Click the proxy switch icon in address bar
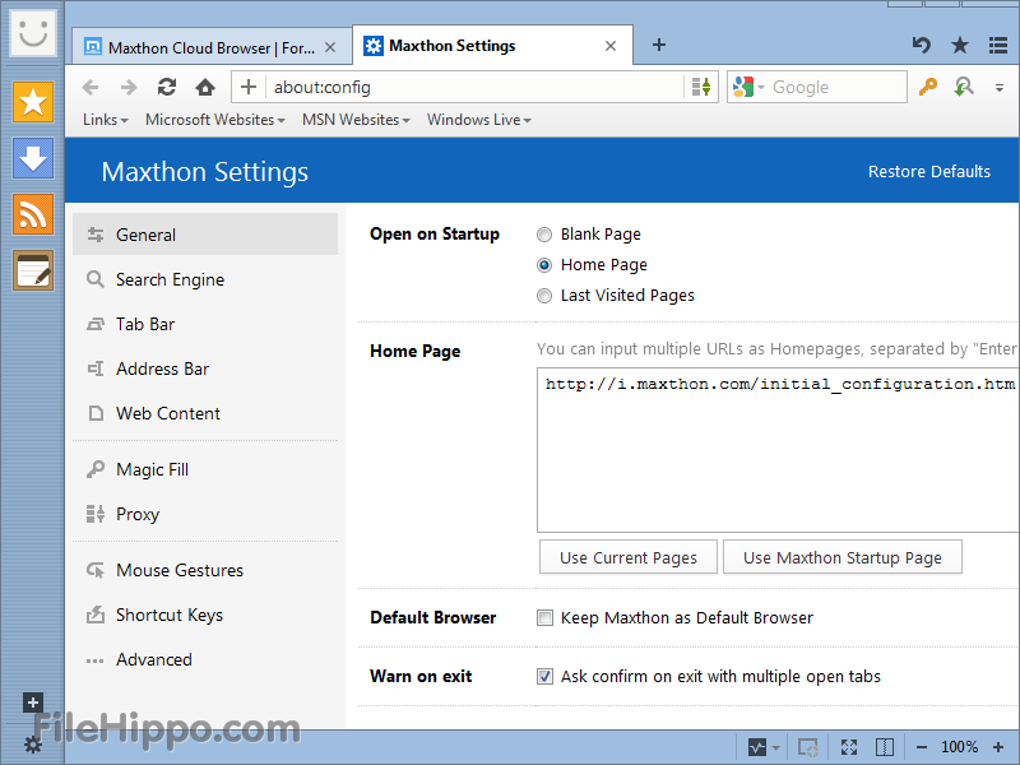 (701, 87)
